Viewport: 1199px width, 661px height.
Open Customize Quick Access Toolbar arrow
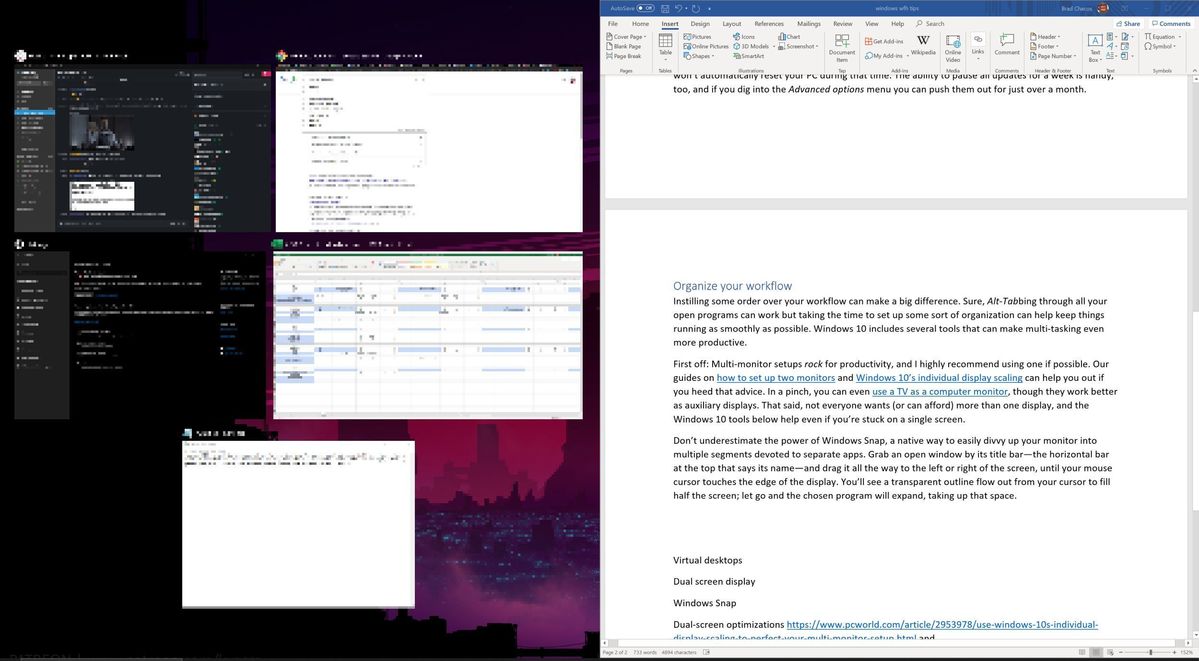(x=710, y=8)
